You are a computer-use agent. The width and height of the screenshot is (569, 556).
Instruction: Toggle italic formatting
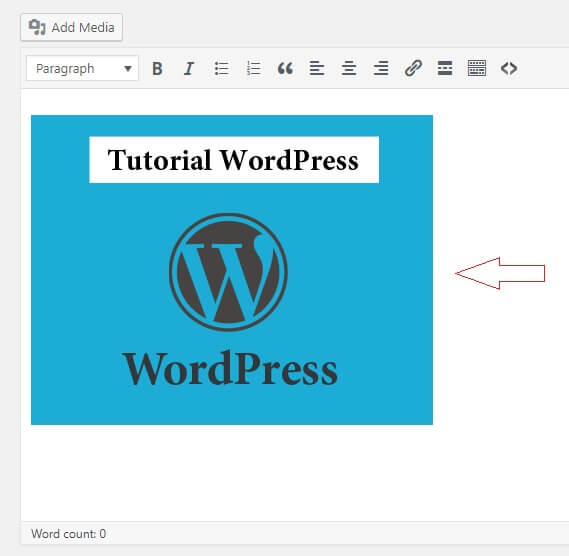pos(189,68)
